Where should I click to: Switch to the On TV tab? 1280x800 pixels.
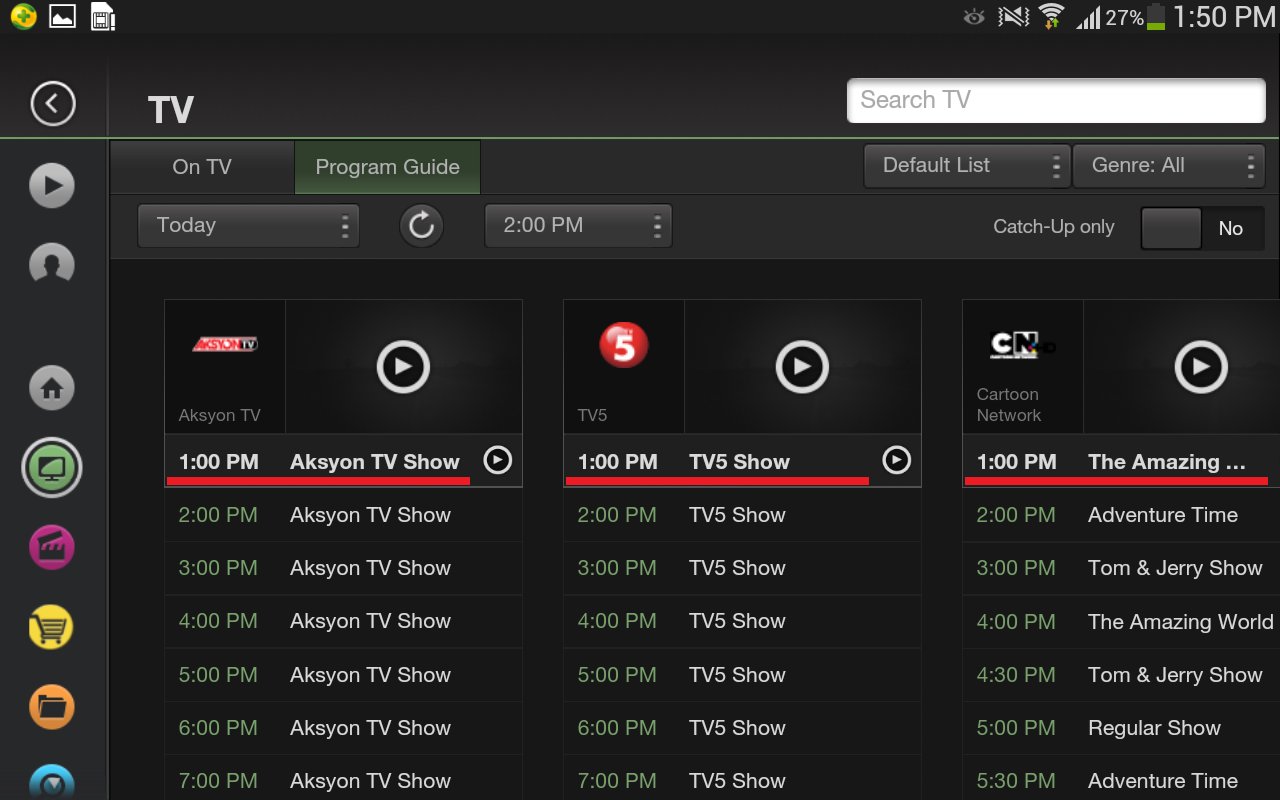200,167
